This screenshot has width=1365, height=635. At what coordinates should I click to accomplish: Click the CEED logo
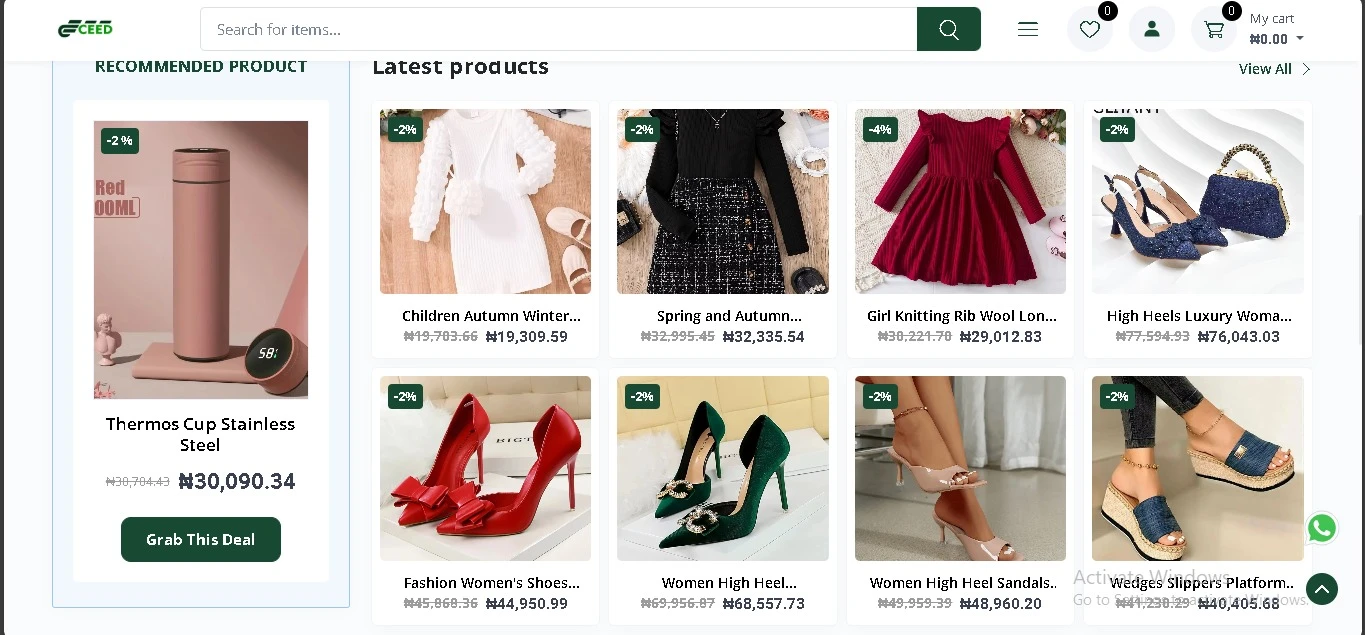pyautogui.click(x=85, y=28)
